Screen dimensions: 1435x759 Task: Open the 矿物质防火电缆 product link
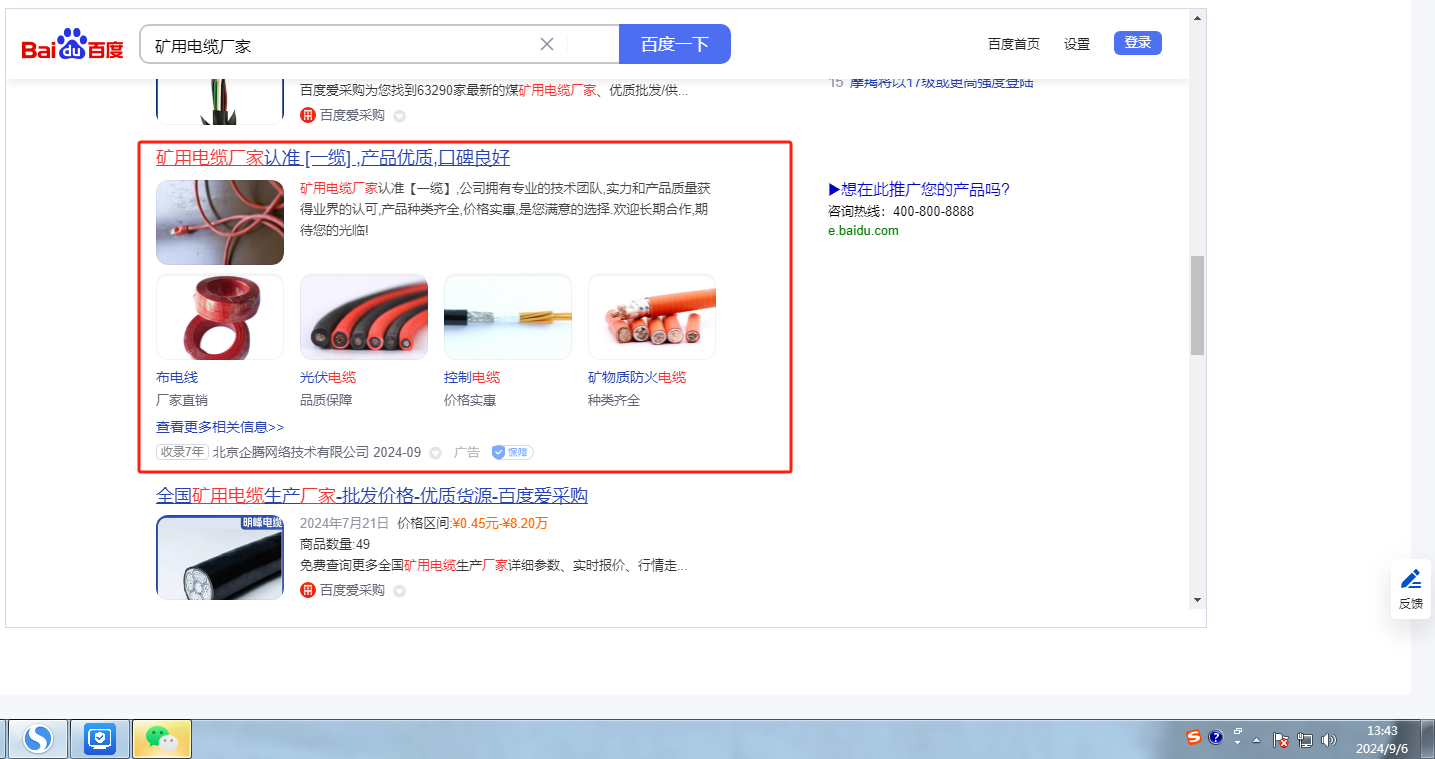tap(637, 378)
